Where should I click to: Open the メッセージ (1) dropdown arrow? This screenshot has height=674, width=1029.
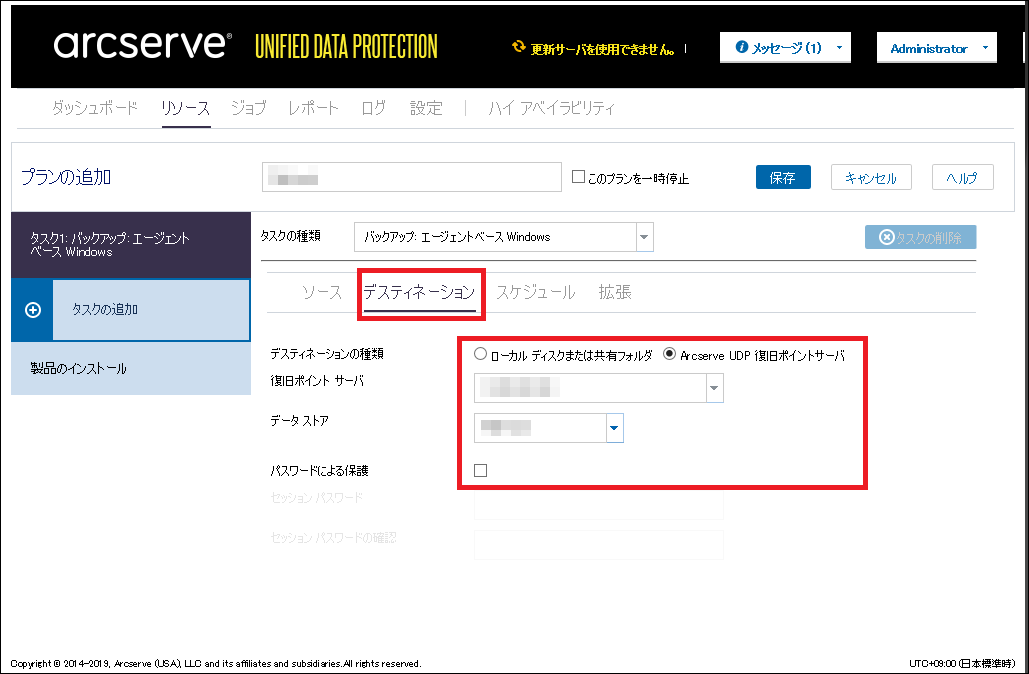click(839, 48)
